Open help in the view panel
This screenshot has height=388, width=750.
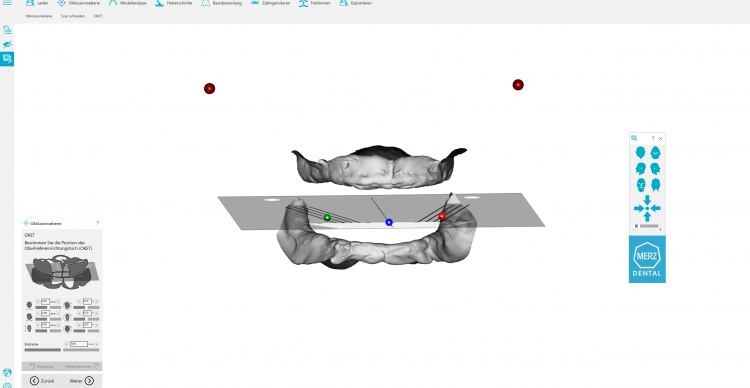653,138
